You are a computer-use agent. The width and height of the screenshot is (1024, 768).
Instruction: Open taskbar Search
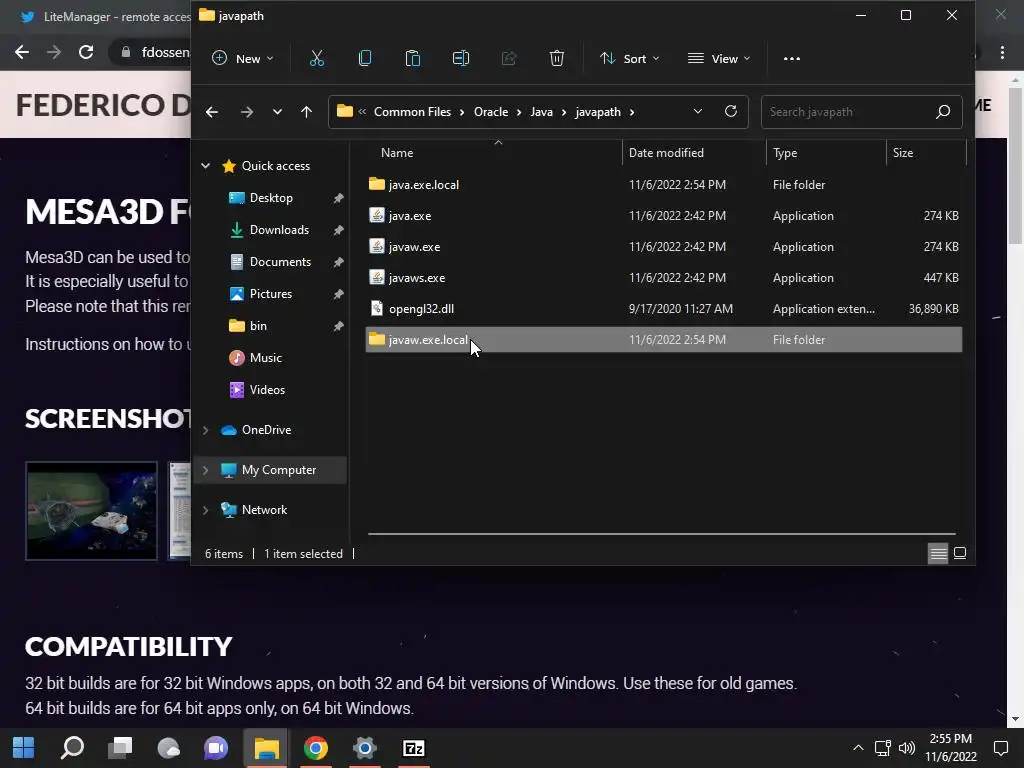[72, 748]
